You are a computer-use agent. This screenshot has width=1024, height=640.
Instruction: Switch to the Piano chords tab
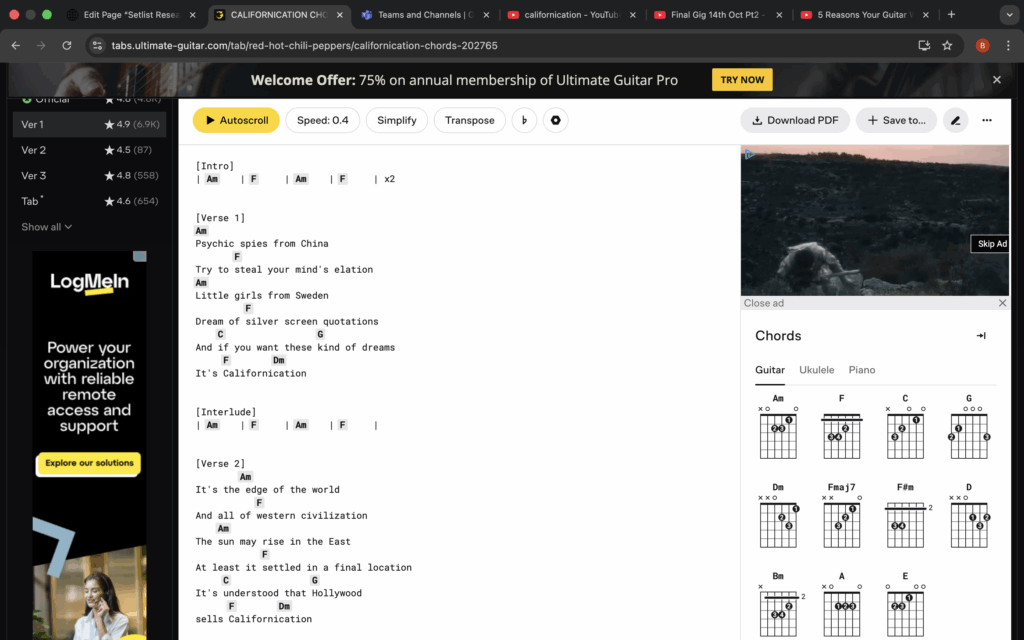861,370
